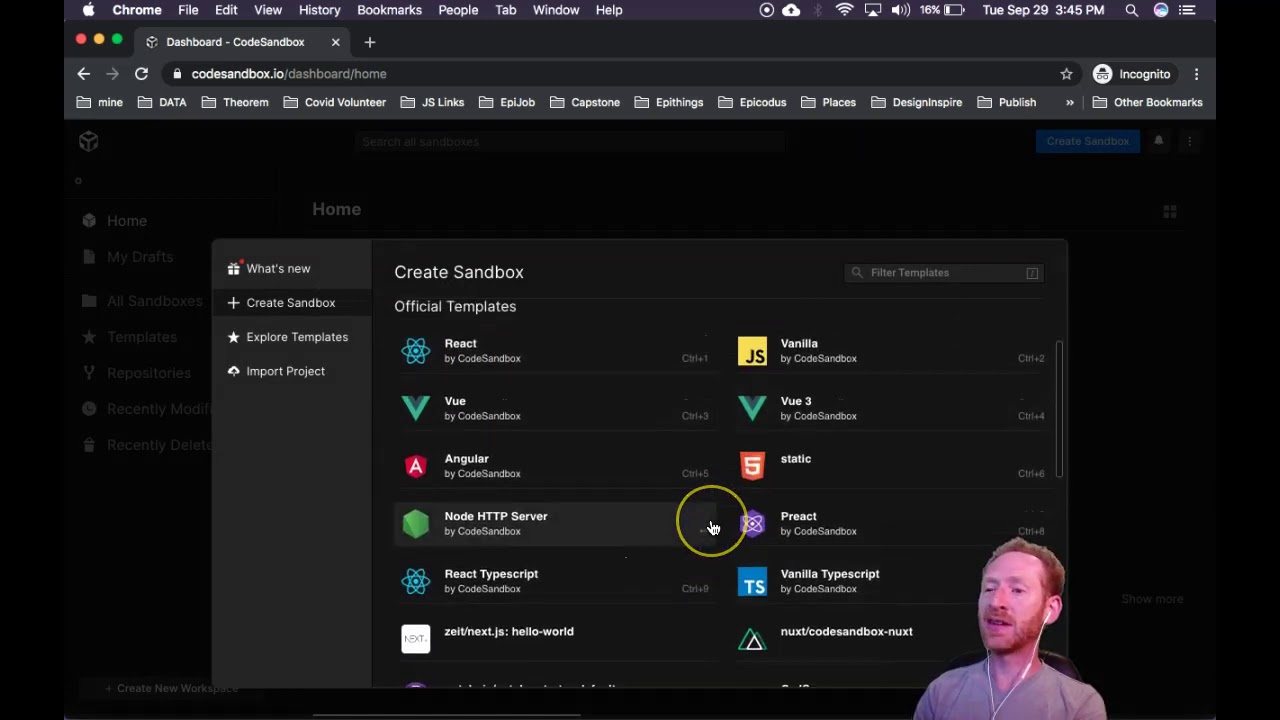Click the Incognito profile indicator

click(1132, 74)
